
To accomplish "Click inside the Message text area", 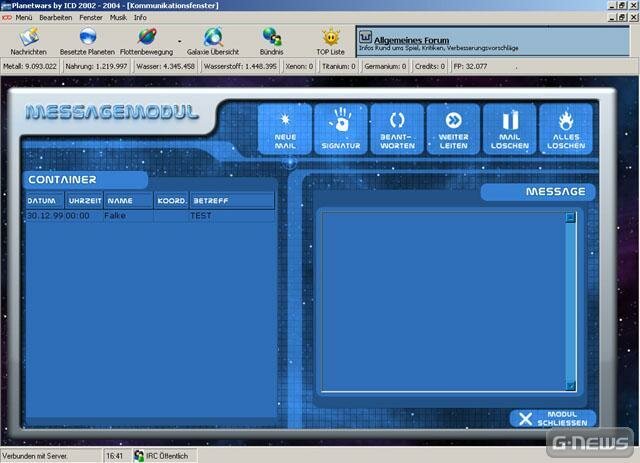I will [444, 301].
